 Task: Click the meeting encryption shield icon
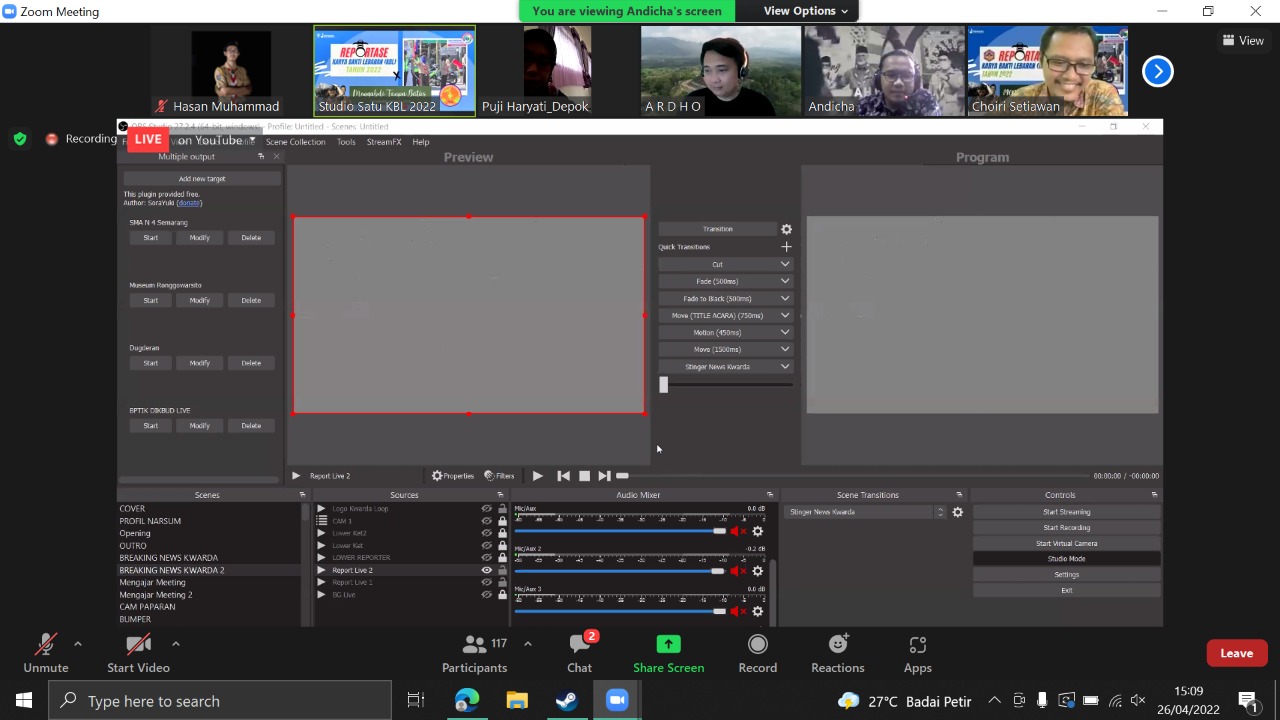pyautogui.click(x=19, y=139)
